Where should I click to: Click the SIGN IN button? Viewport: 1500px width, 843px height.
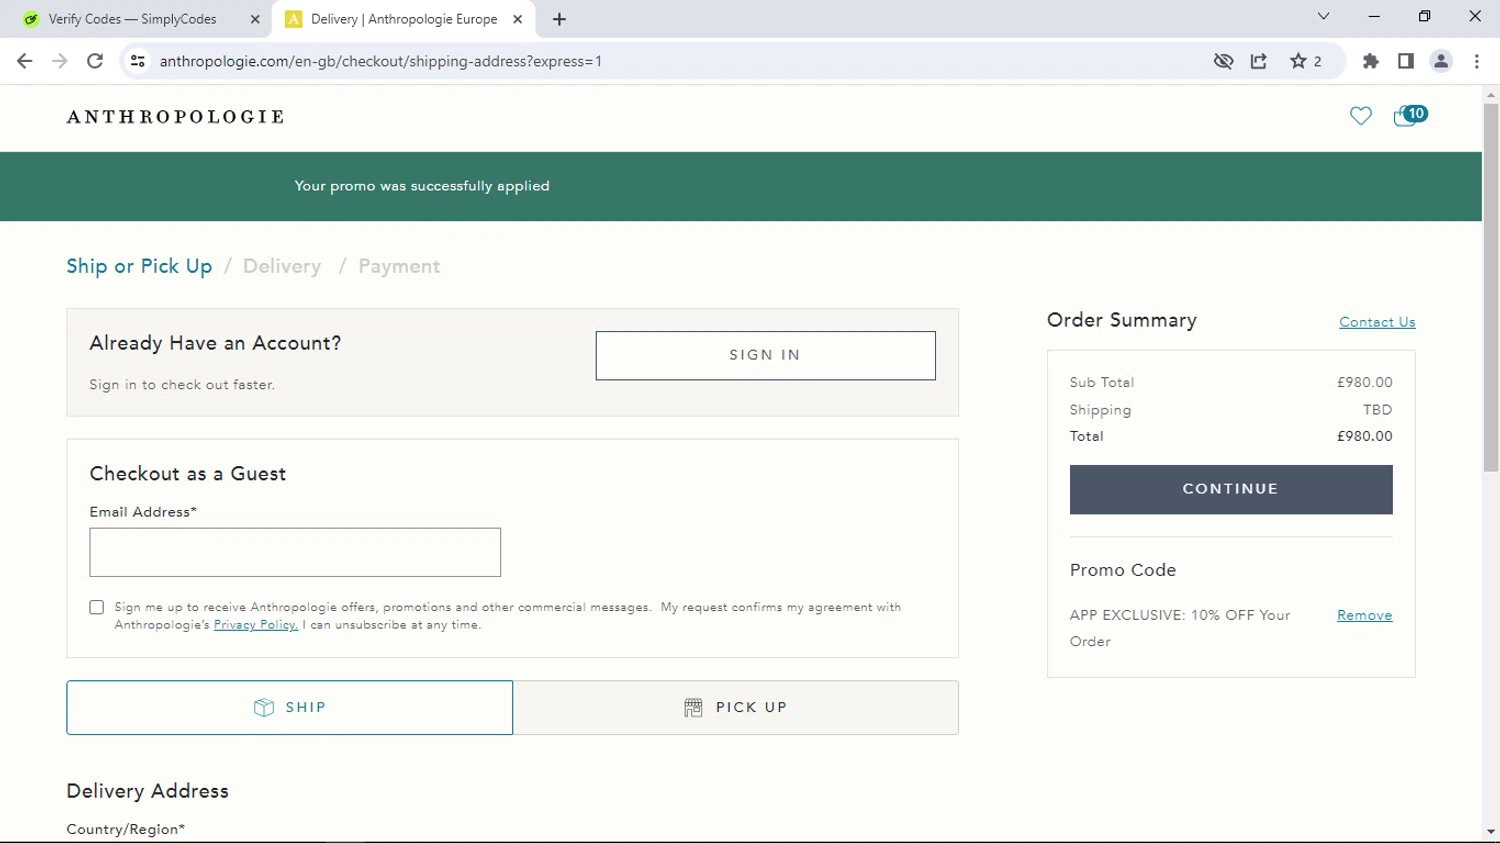pyautogui.click(x=765, y=355)
